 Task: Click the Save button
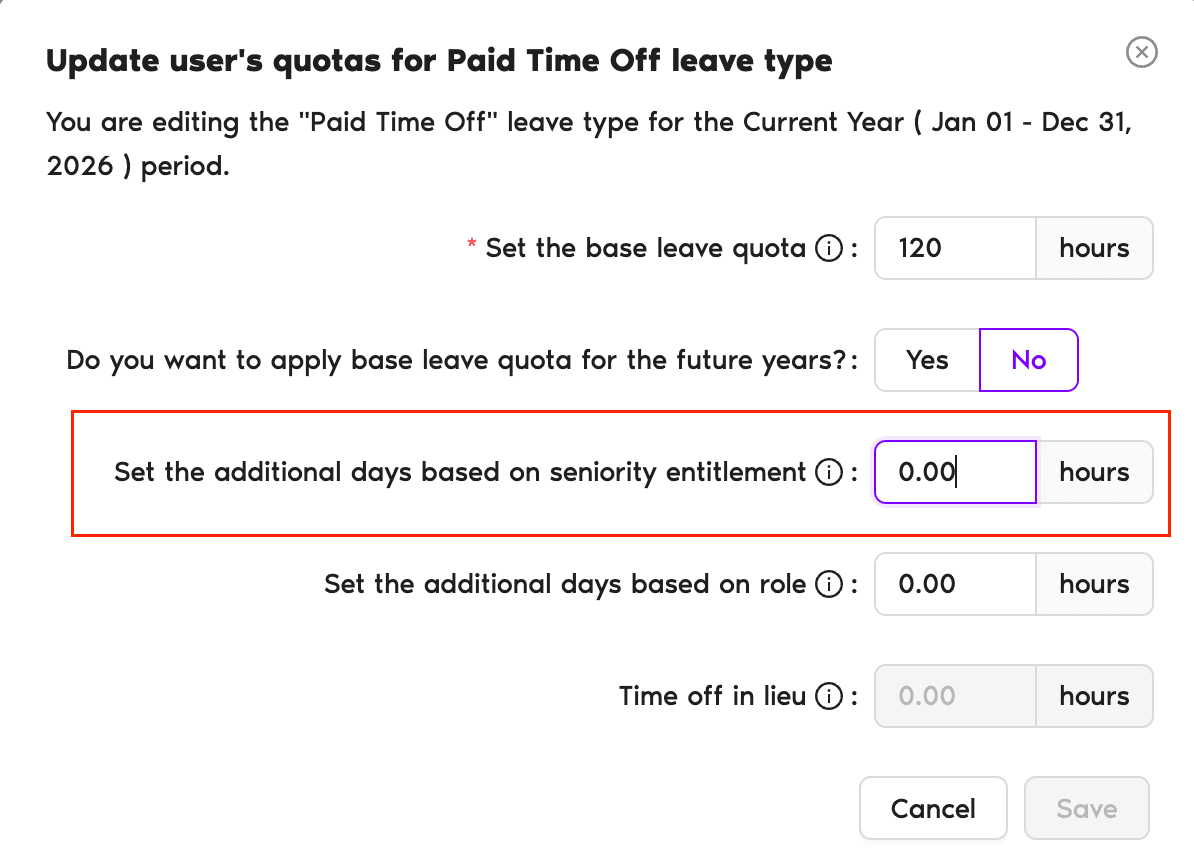[x=1086, y=808]
